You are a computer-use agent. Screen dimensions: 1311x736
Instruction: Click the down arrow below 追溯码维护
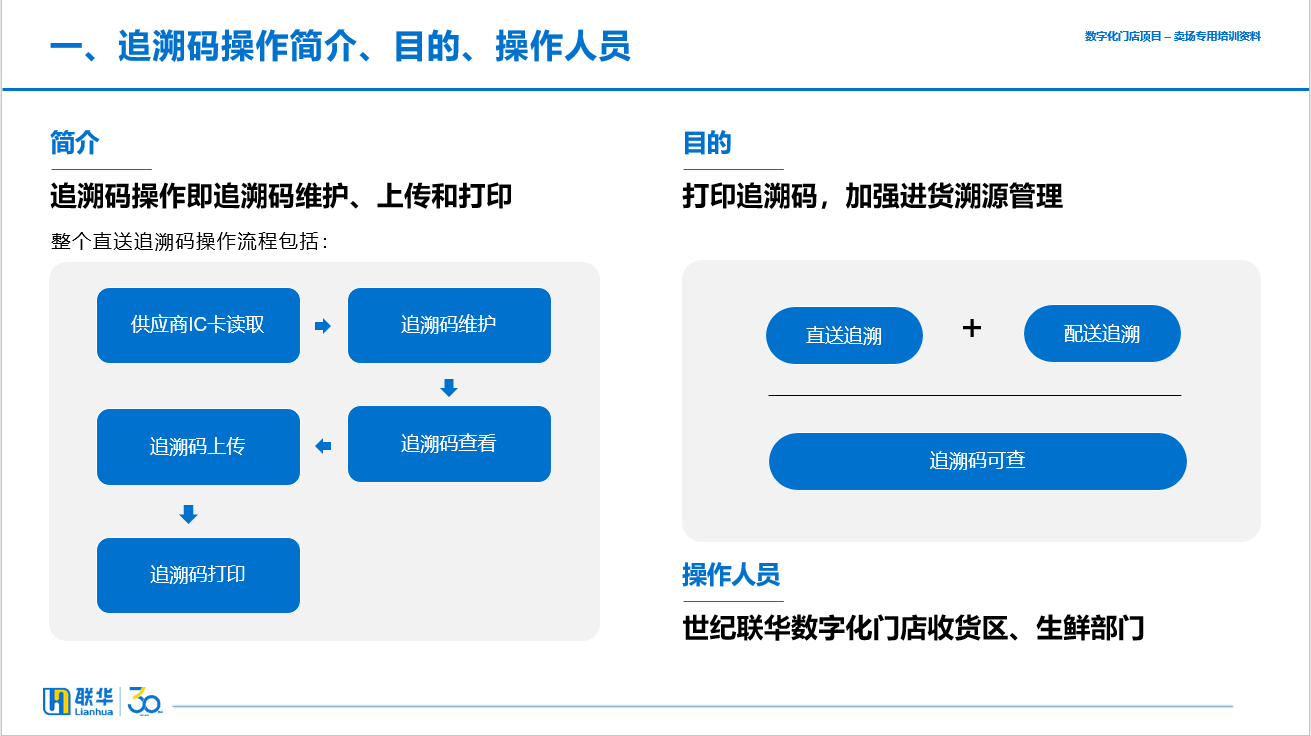point(449,387)
